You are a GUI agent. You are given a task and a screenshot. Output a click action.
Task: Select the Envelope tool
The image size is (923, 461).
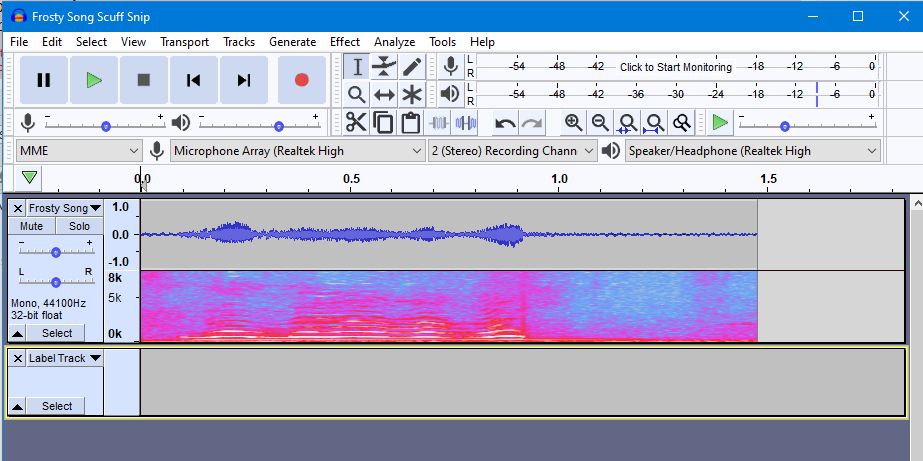tap(384, 67)
